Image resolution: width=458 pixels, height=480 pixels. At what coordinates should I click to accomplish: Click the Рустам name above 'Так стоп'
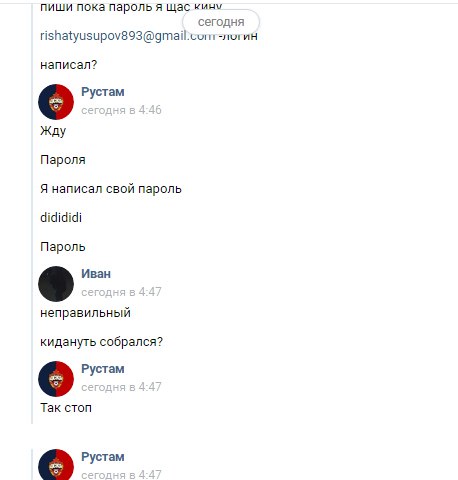(103, 369)
